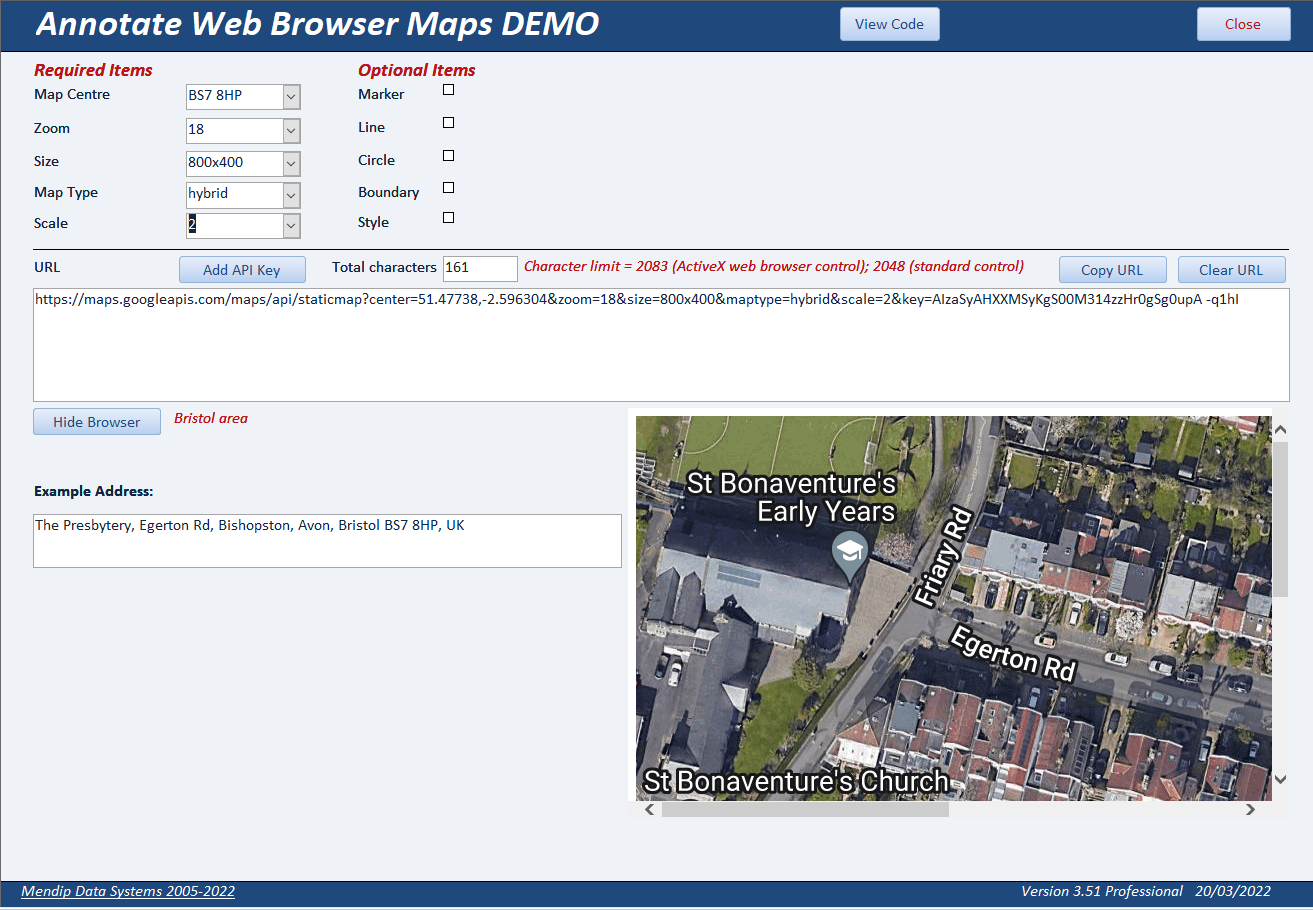Viewport: 1313px width, 910px height.
Task: Clear the URL with Clear URL button
Action: pyautogui.click(x=1231, y=270)
